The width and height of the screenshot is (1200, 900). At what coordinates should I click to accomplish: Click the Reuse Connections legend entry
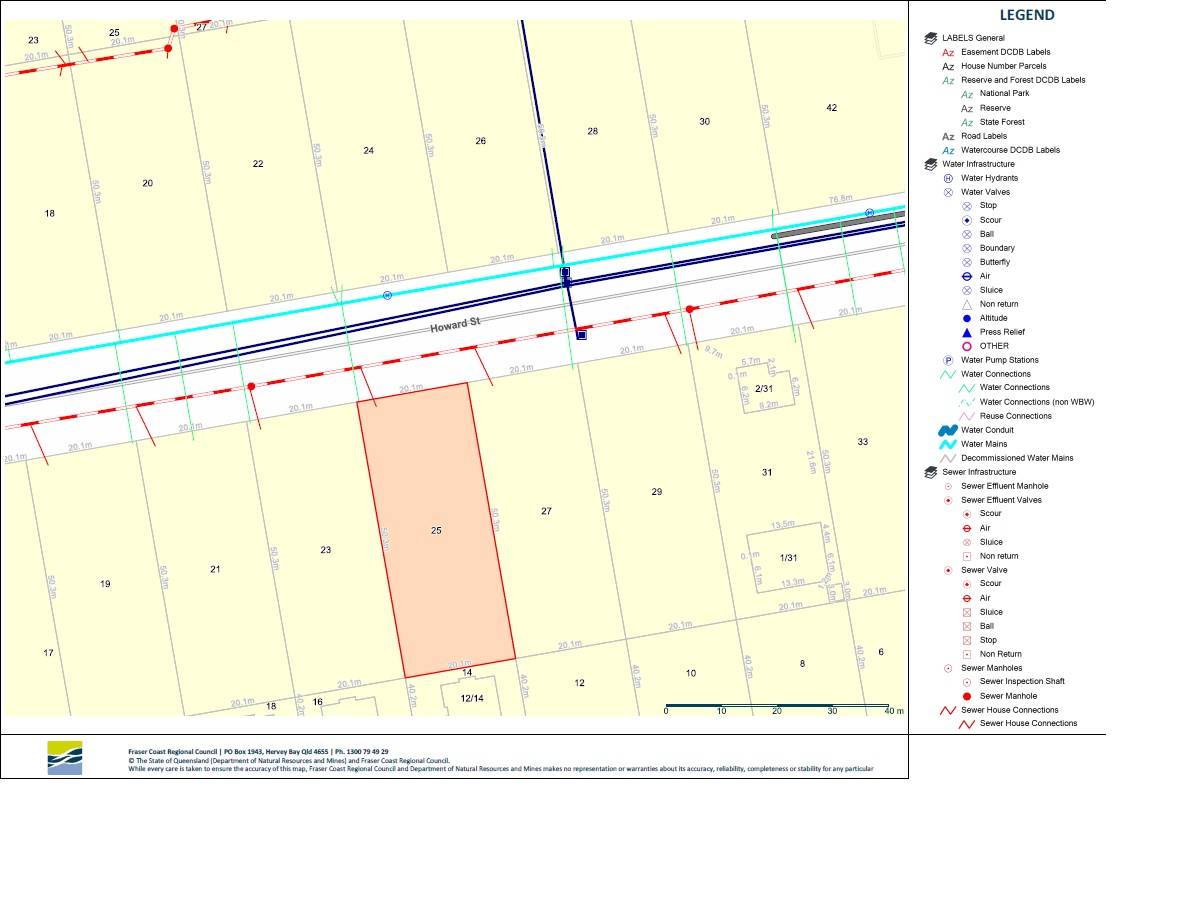1015,416
